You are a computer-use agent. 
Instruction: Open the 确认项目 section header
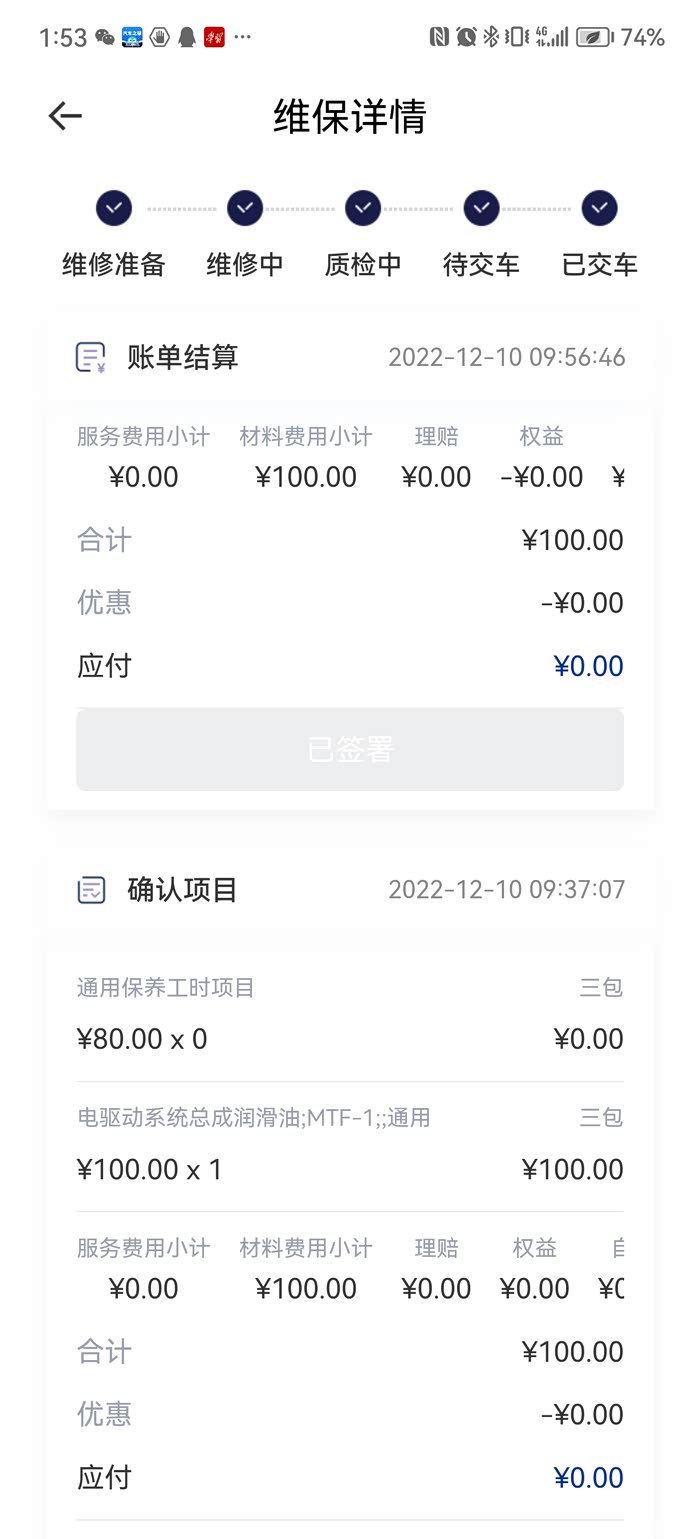click(183, 889)
